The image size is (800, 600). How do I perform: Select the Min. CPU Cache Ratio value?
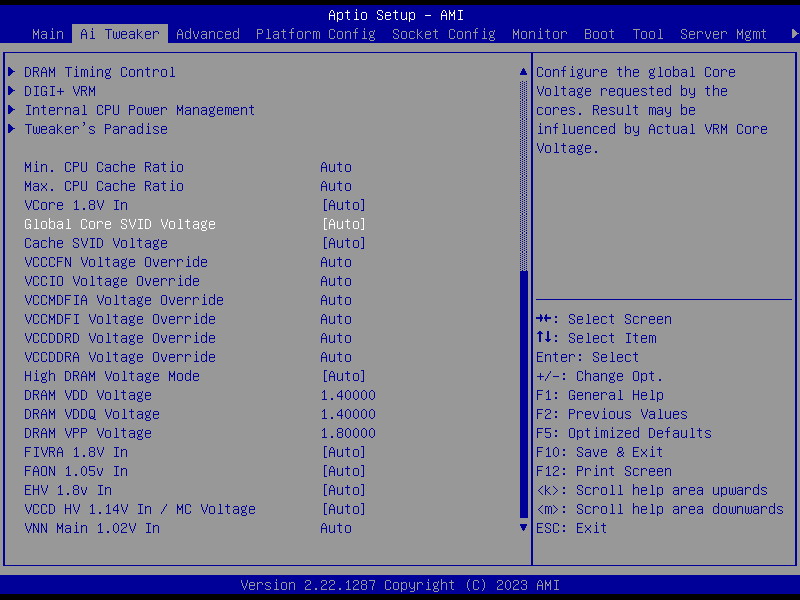pyautogui.click(x=336, y=167)
